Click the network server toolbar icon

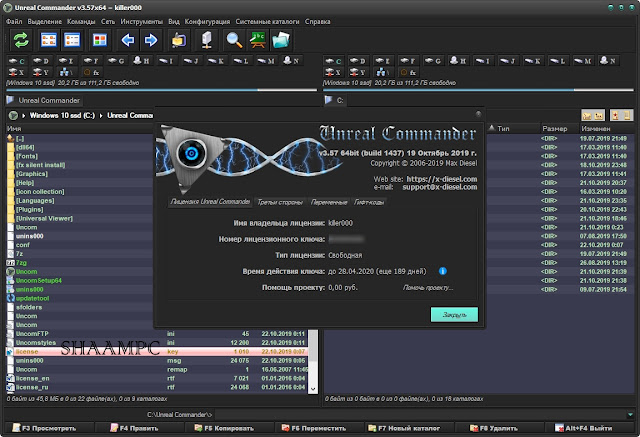[x=207, y=40]
